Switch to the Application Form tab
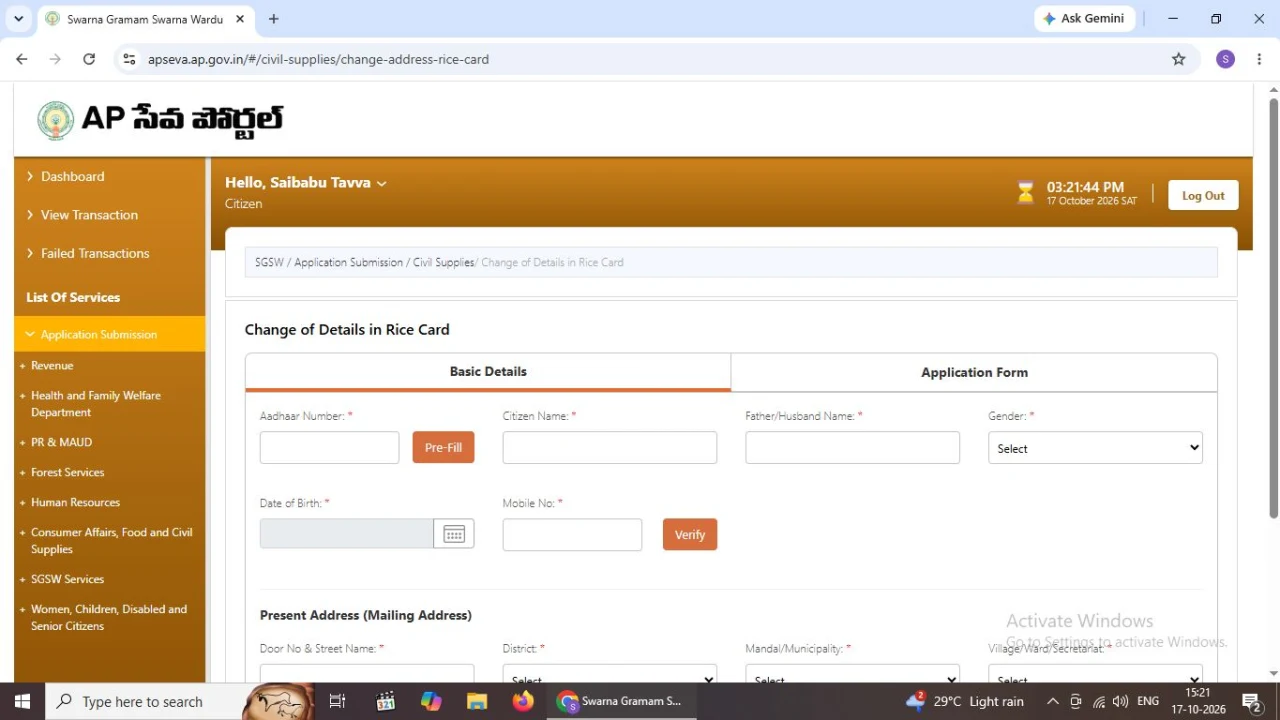The width and height of the screenshot is (1280, 720). (x=974, y=372)
